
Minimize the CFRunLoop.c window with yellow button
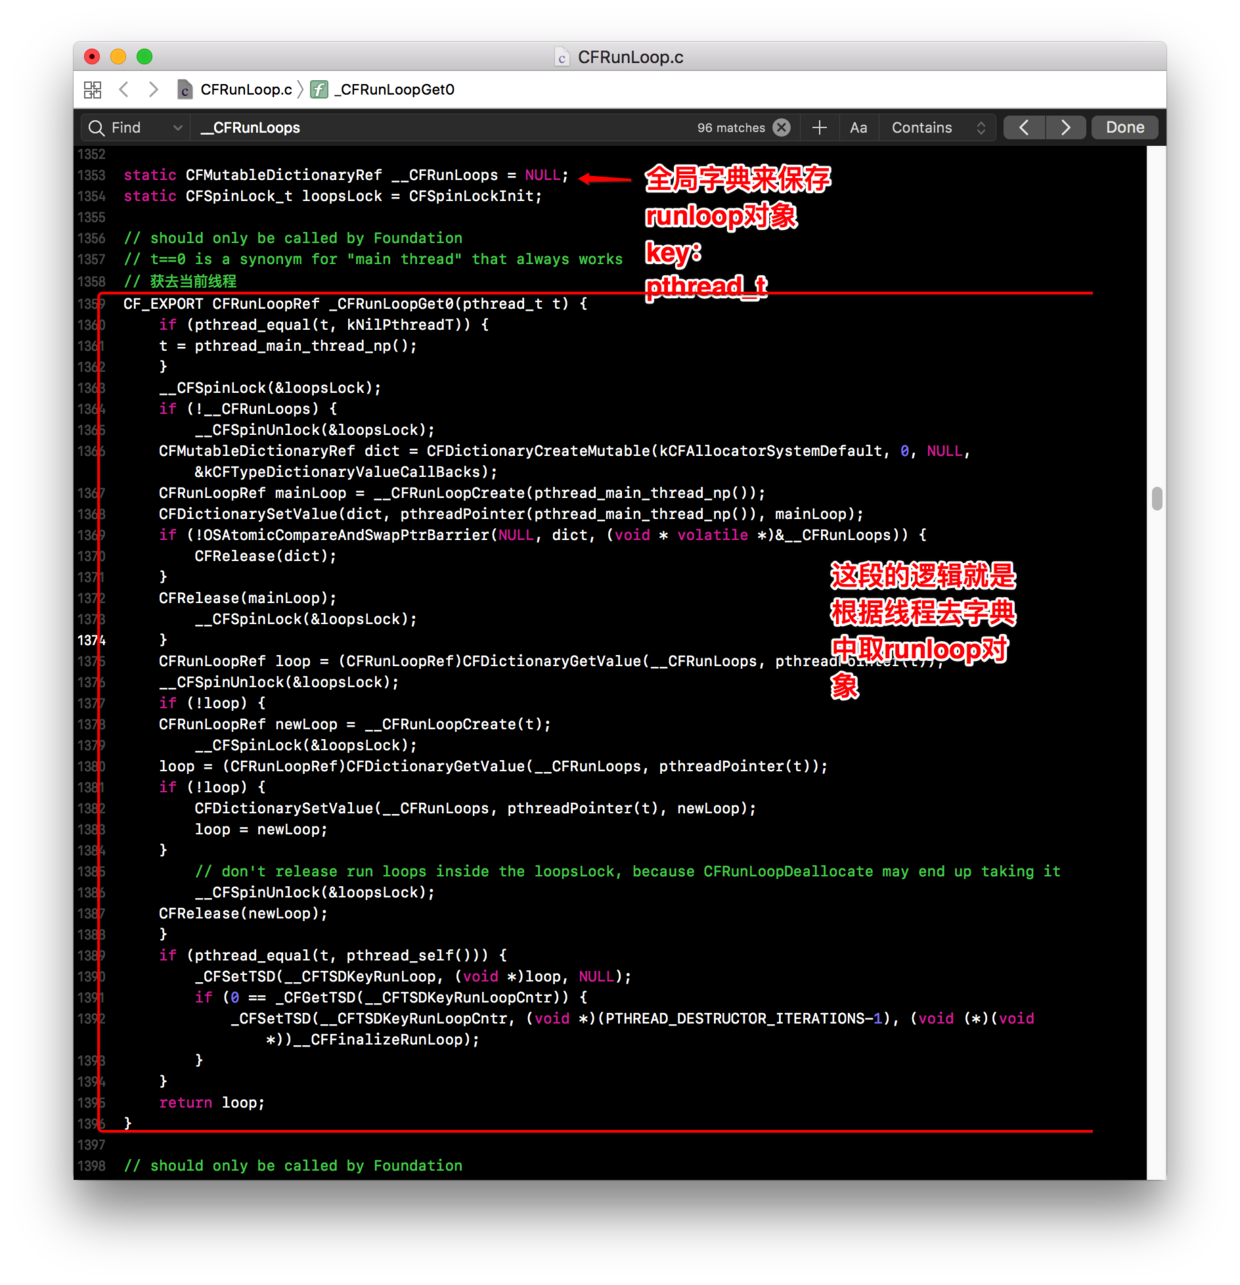118,57
